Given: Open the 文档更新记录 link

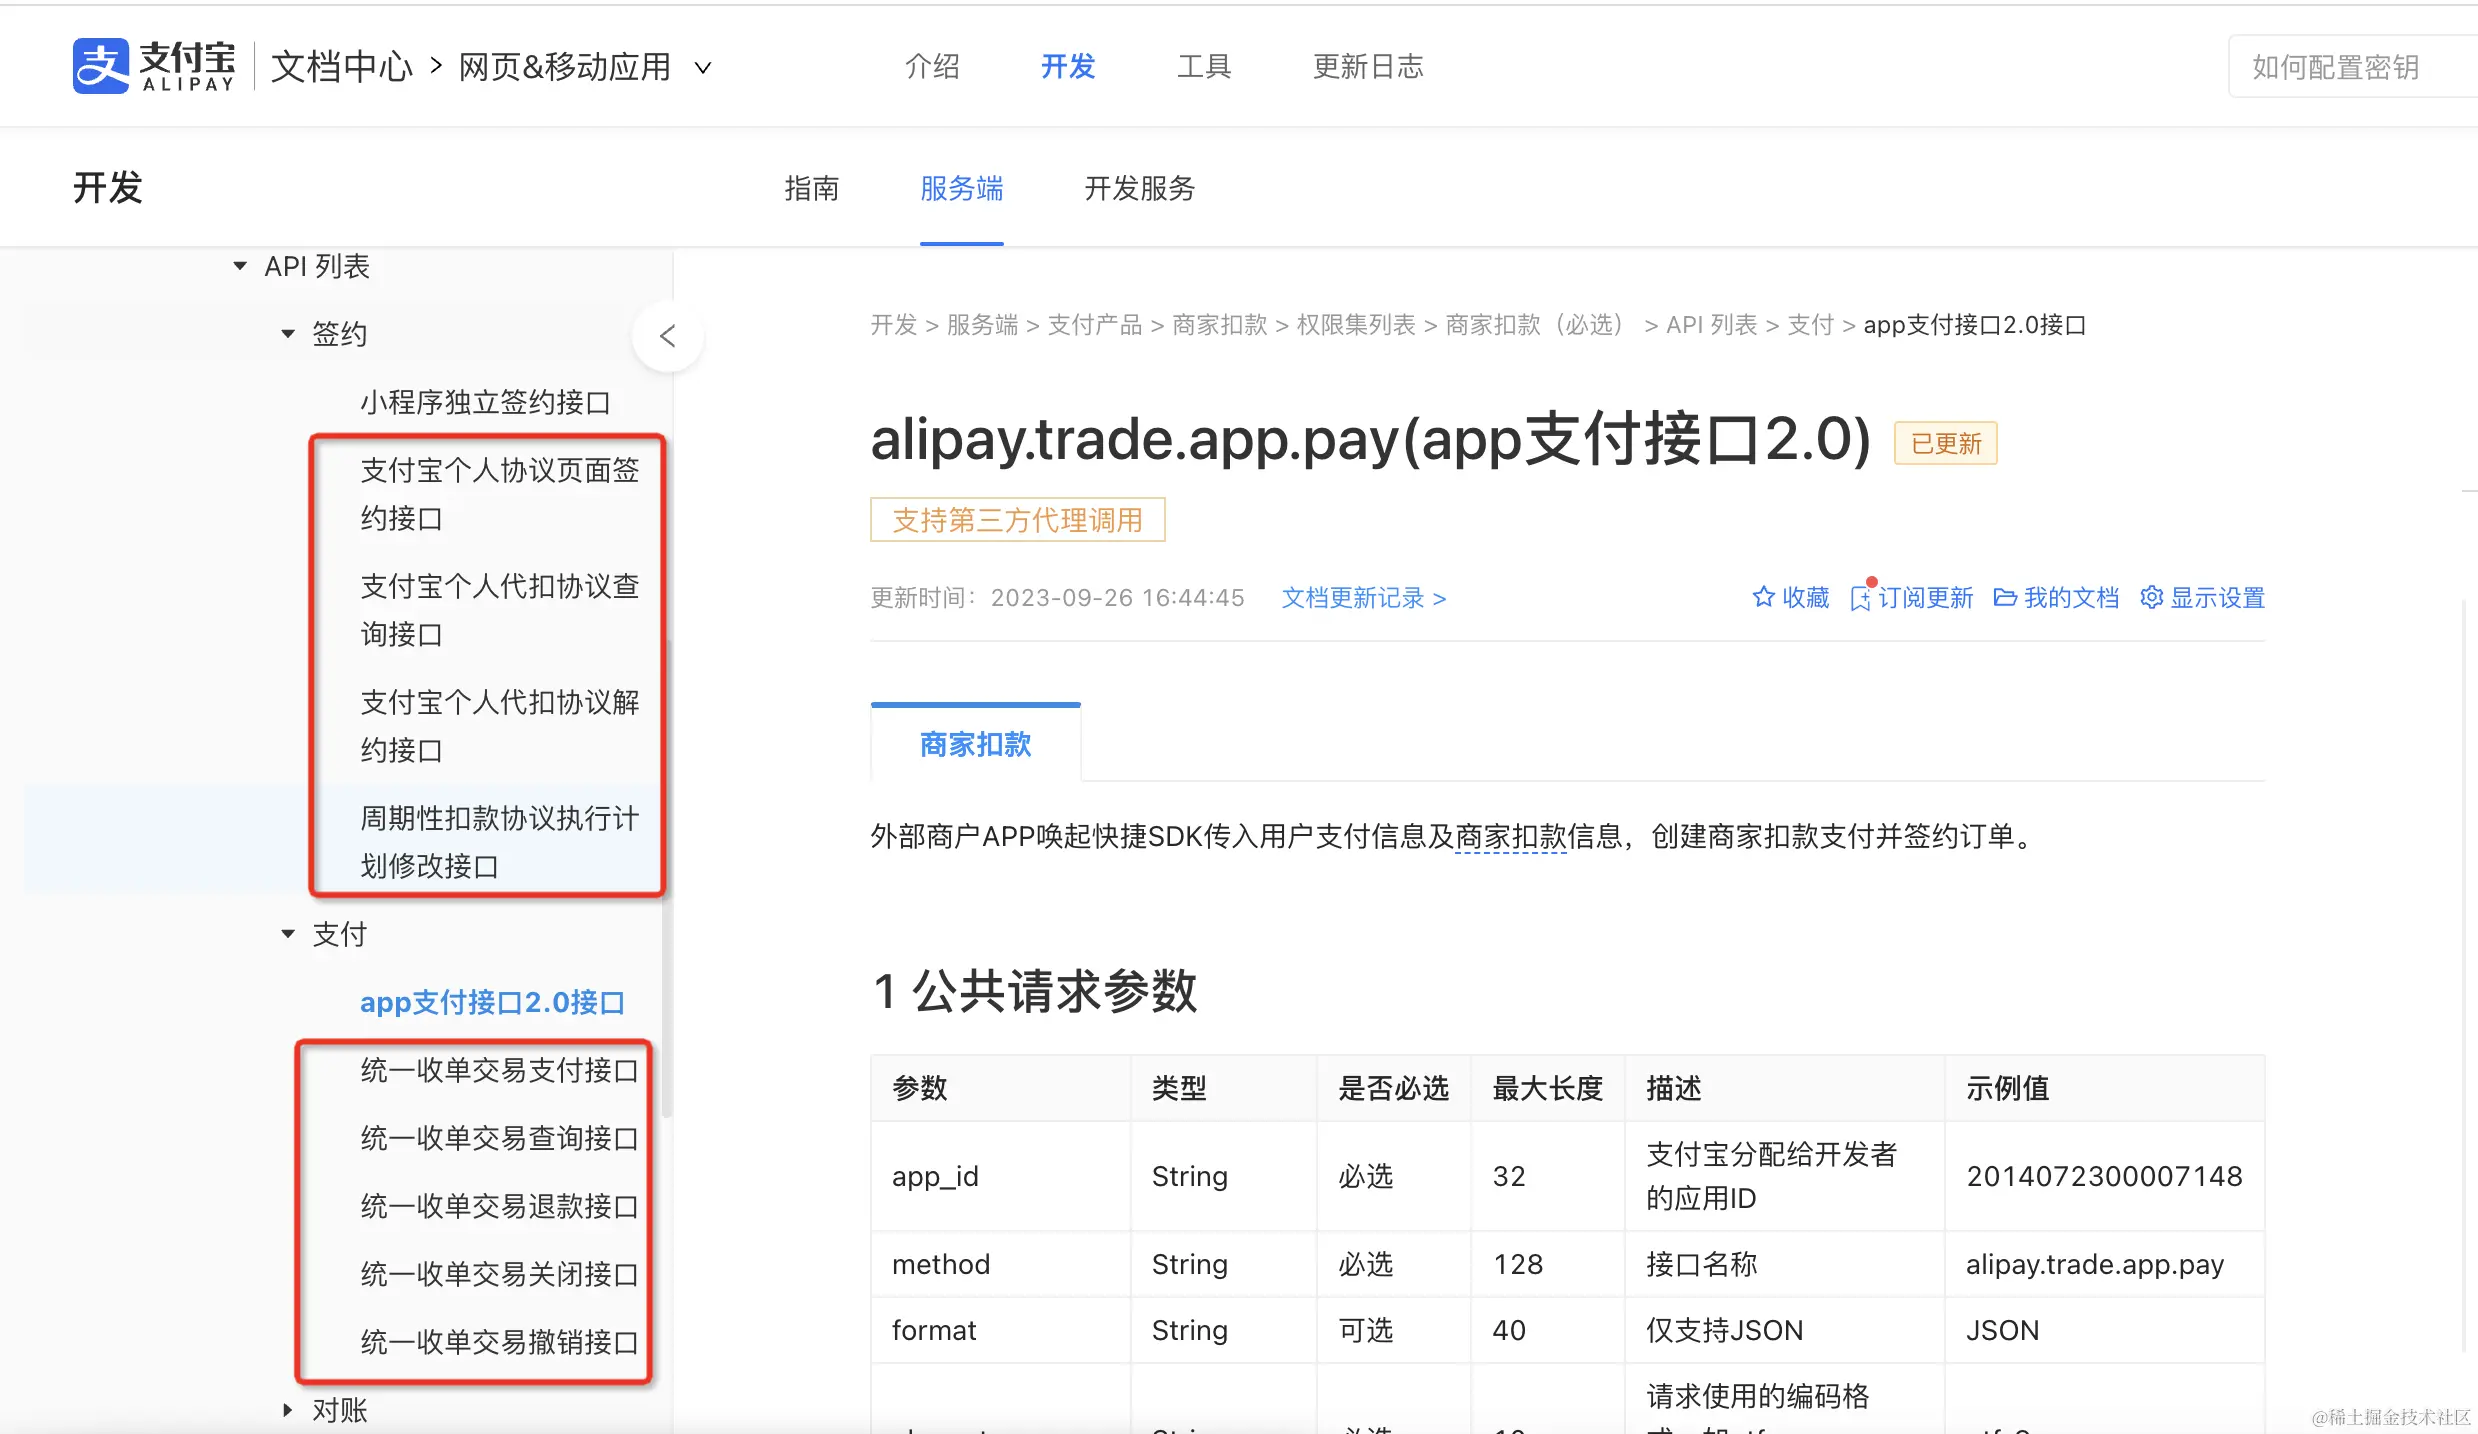Looking at the screenshot, I should point(1364,598).
